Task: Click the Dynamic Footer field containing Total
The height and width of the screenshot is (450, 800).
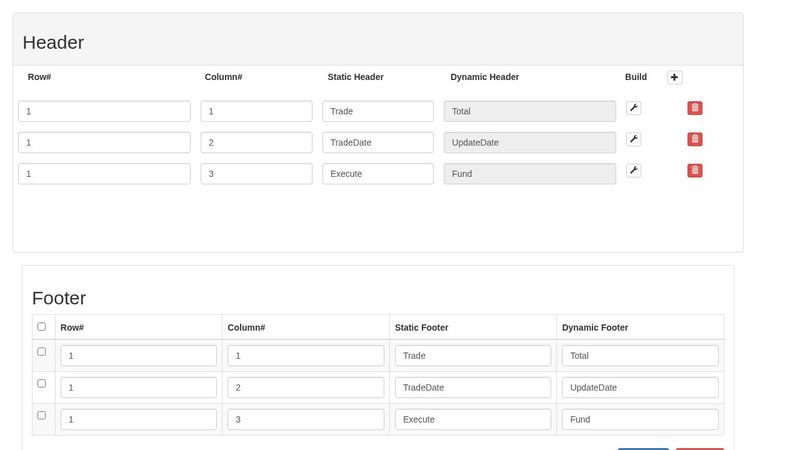Action: [640, 355]
